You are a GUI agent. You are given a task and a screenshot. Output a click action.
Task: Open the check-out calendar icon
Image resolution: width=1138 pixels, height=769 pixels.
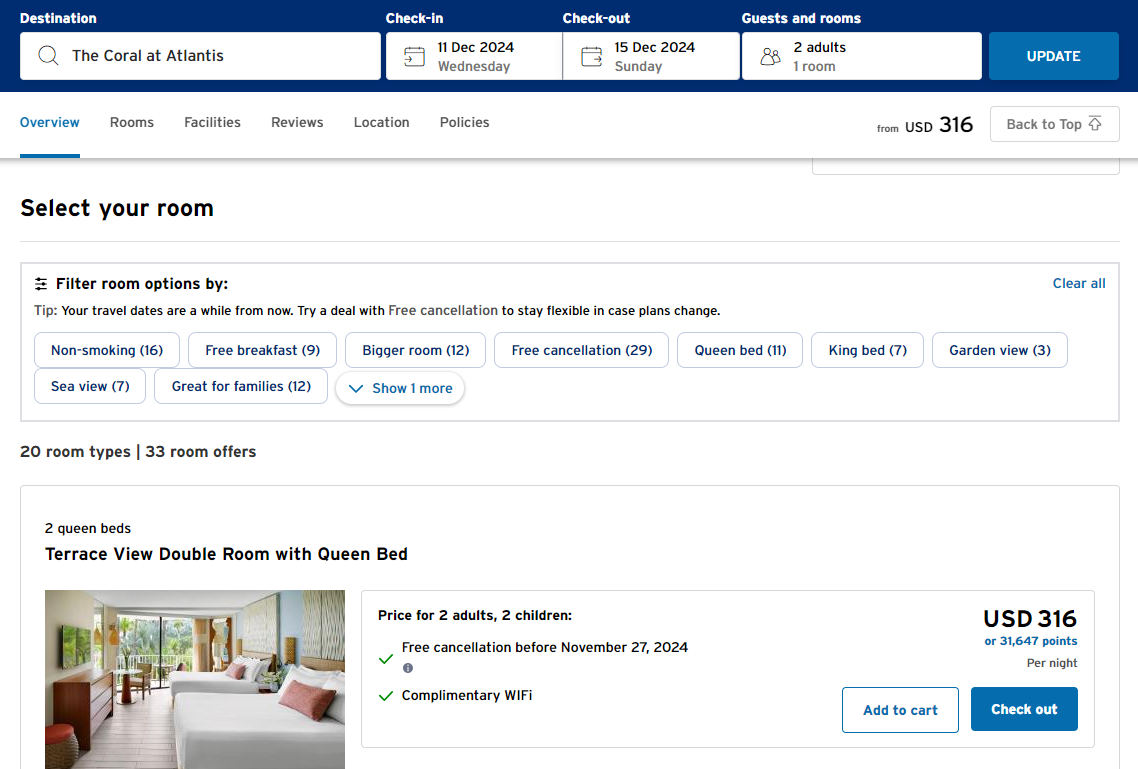click(x=592, y=56)
